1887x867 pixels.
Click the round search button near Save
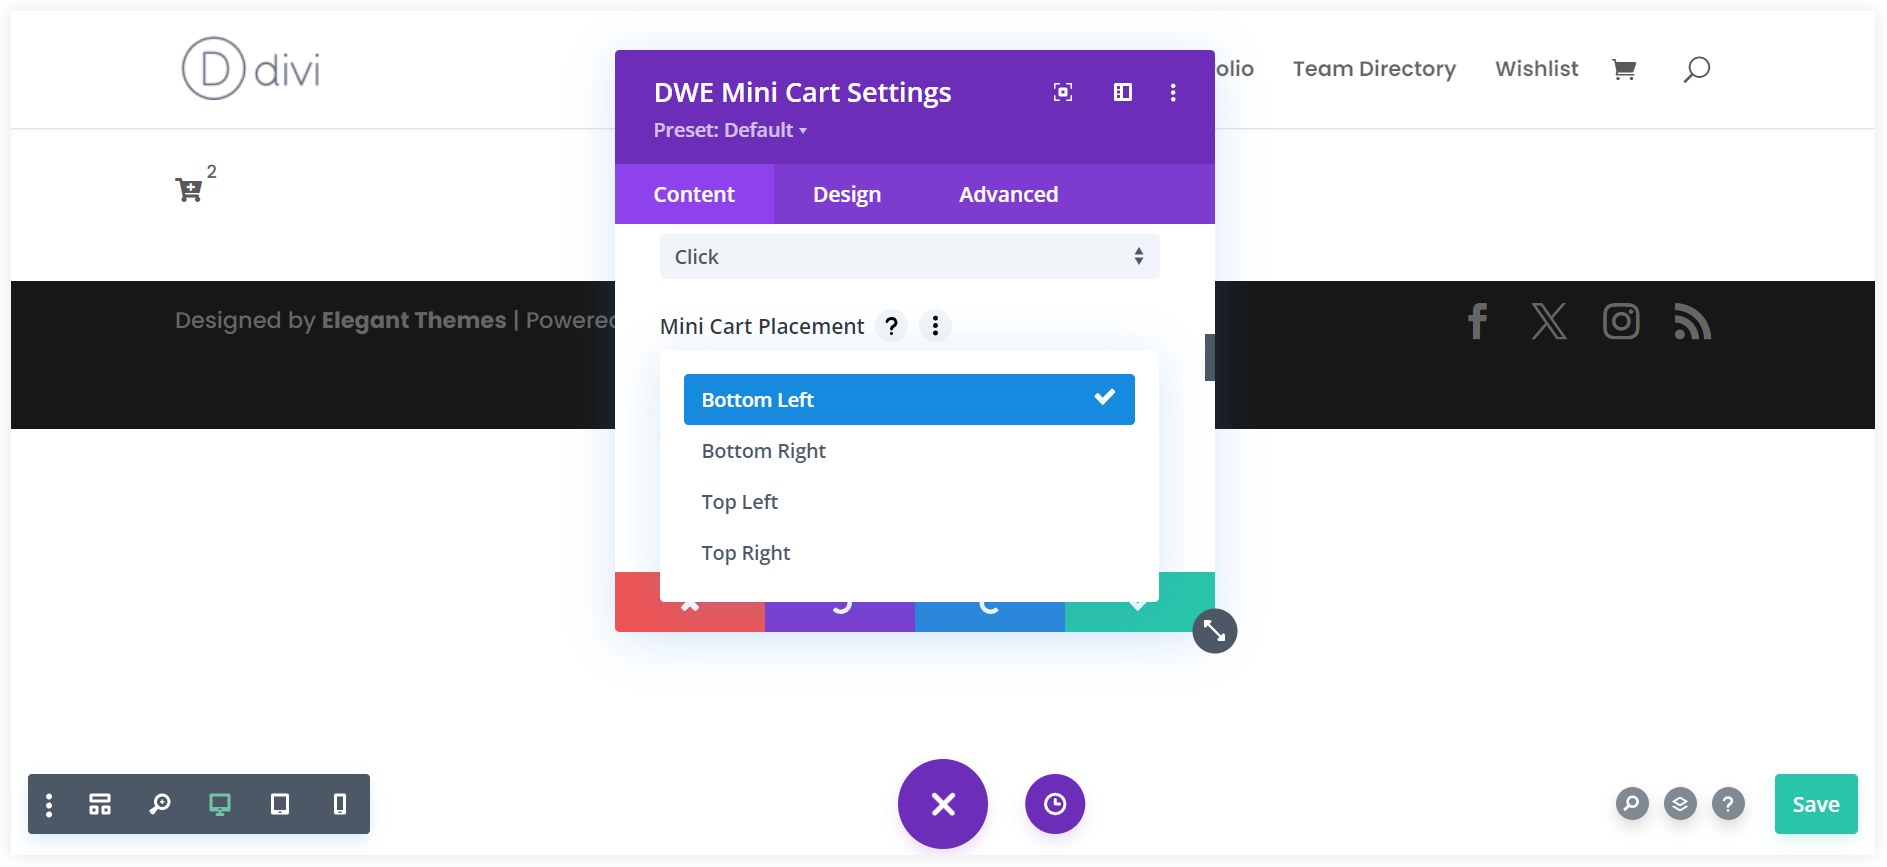point(1632,803)
